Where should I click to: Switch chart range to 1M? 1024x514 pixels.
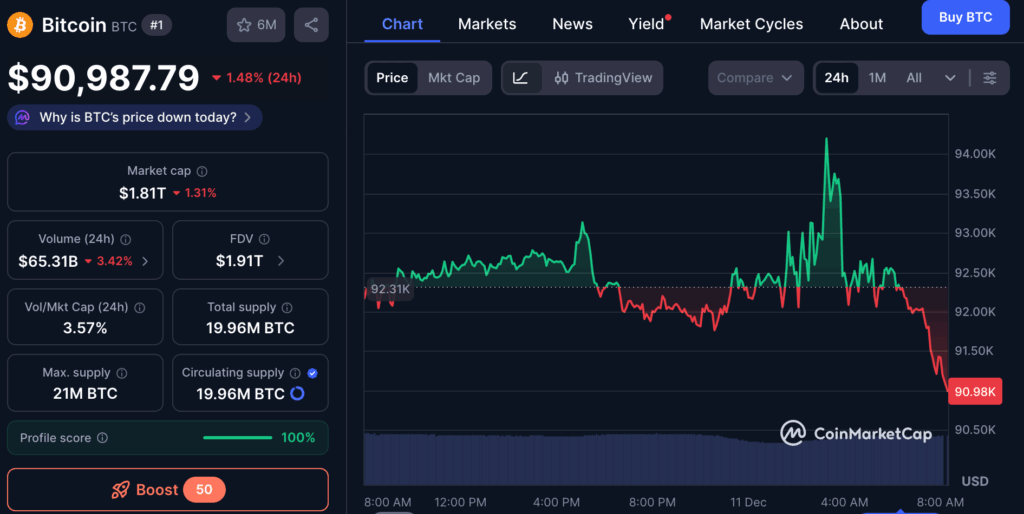pyautogui.click(x=877, y=78)
